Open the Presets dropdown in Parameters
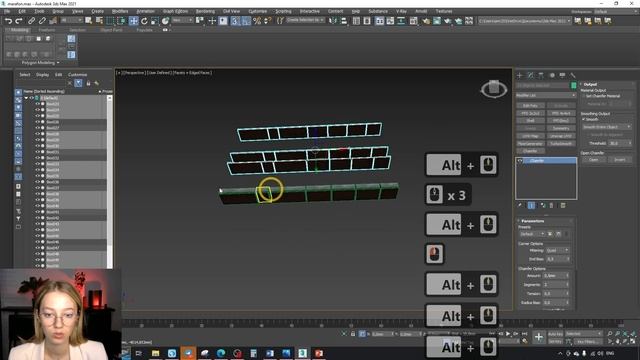 pyautogui.click(x=532, y=234)
